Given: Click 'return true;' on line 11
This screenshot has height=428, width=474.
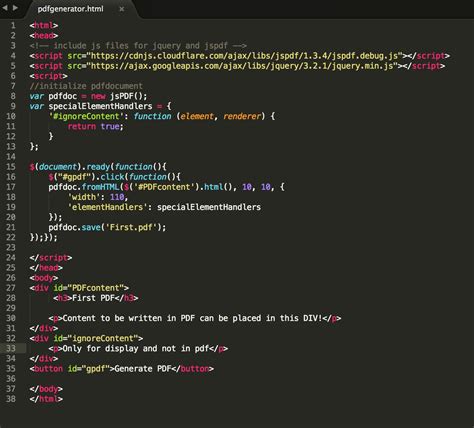Looking at the screenshot, I should coord(96,126).
